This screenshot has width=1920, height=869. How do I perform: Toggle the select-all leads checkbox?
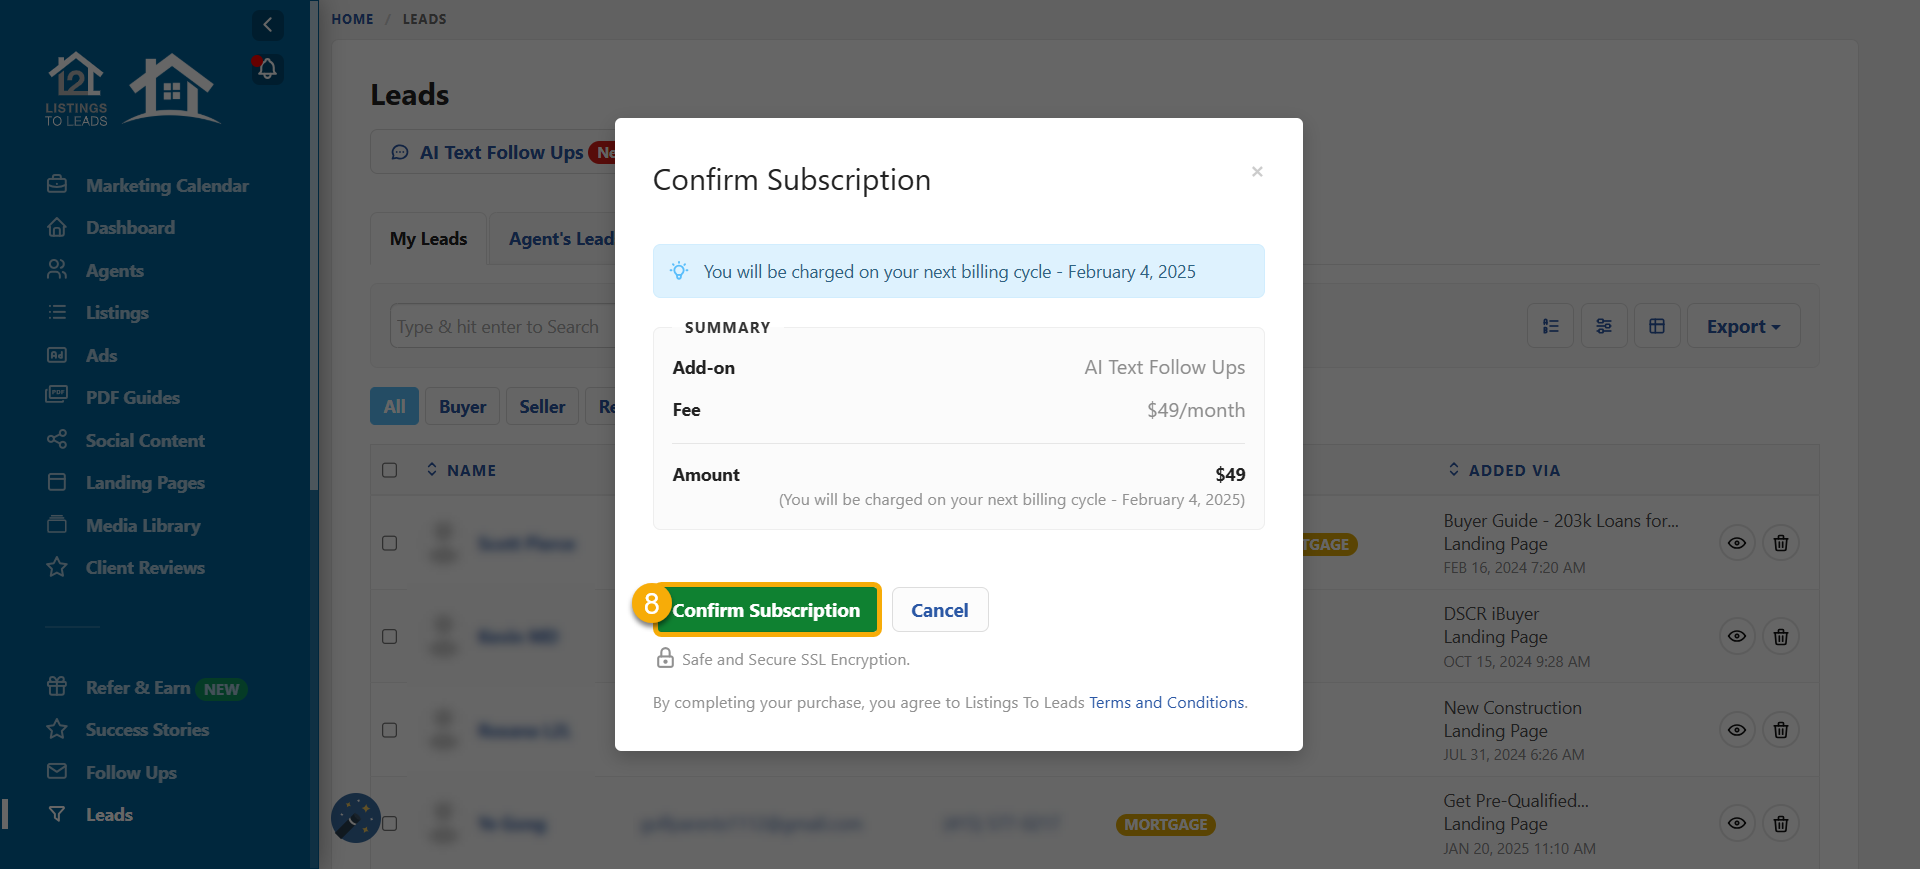click(x=390, y=470)
